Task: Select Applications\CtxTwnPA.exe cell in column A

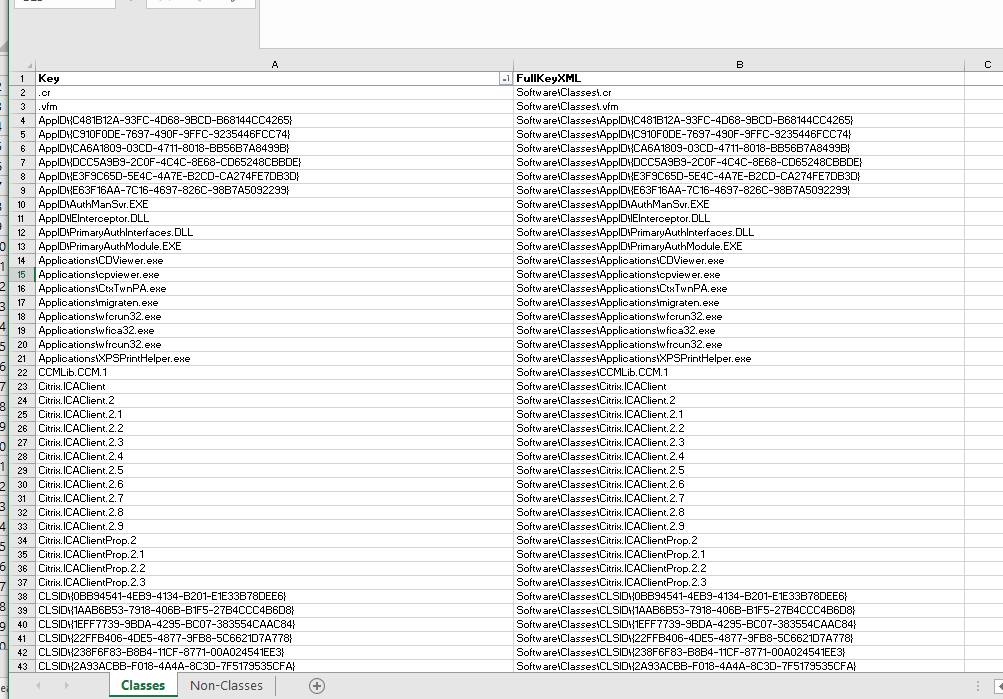Action: pyautogui.click(x=274, y=289)
